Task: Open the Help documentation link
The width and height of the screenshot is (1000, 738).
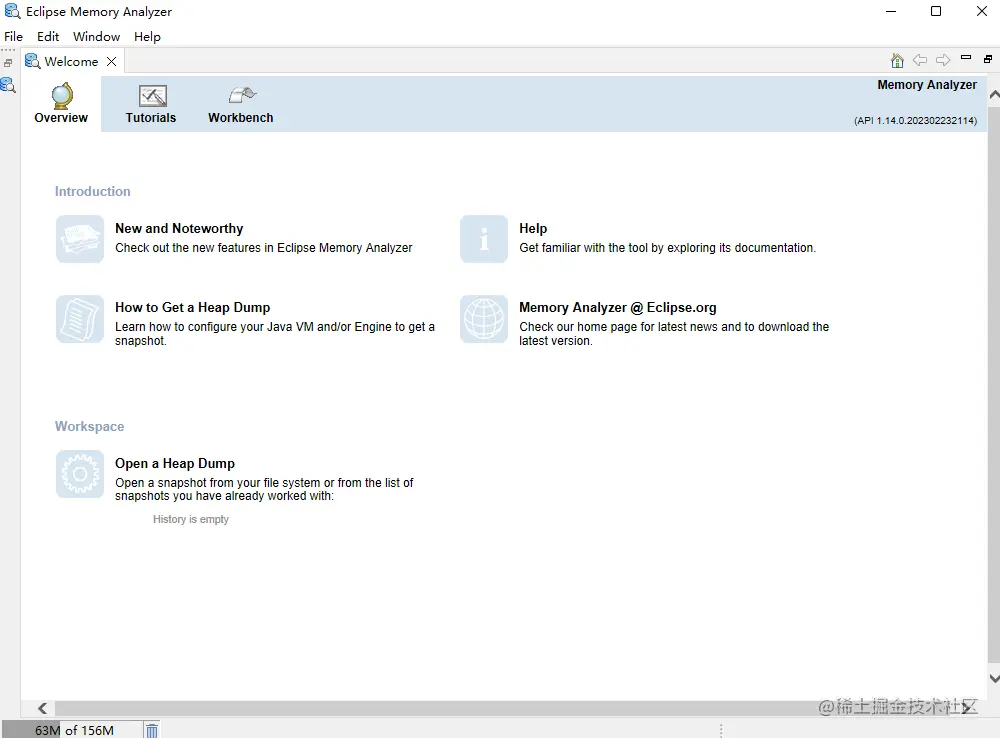Action: [x=533, y=228]
